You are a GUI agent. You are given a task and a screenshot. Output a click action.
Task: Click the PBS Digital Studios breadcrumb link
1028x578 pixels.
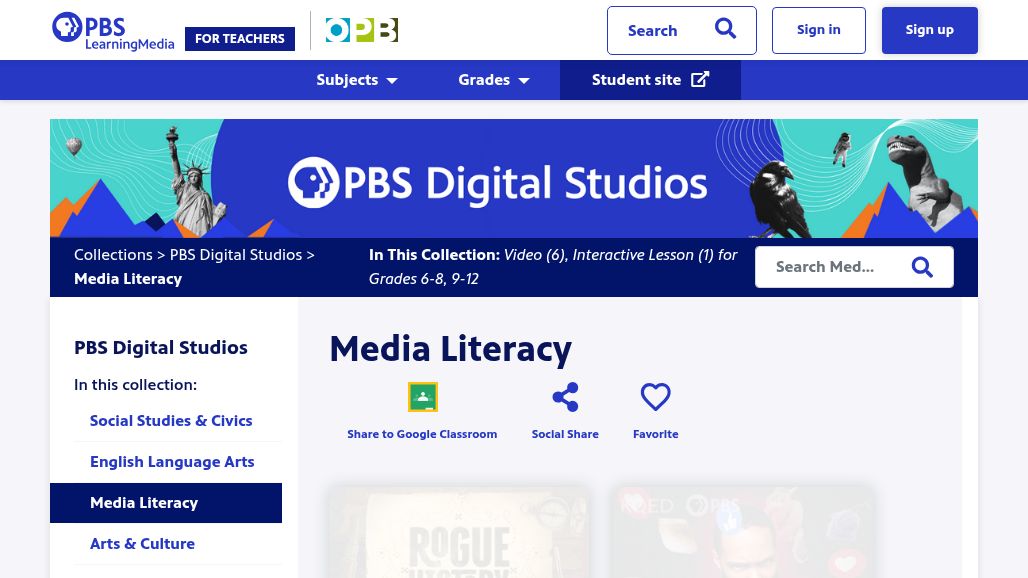(x=235, y=255)
